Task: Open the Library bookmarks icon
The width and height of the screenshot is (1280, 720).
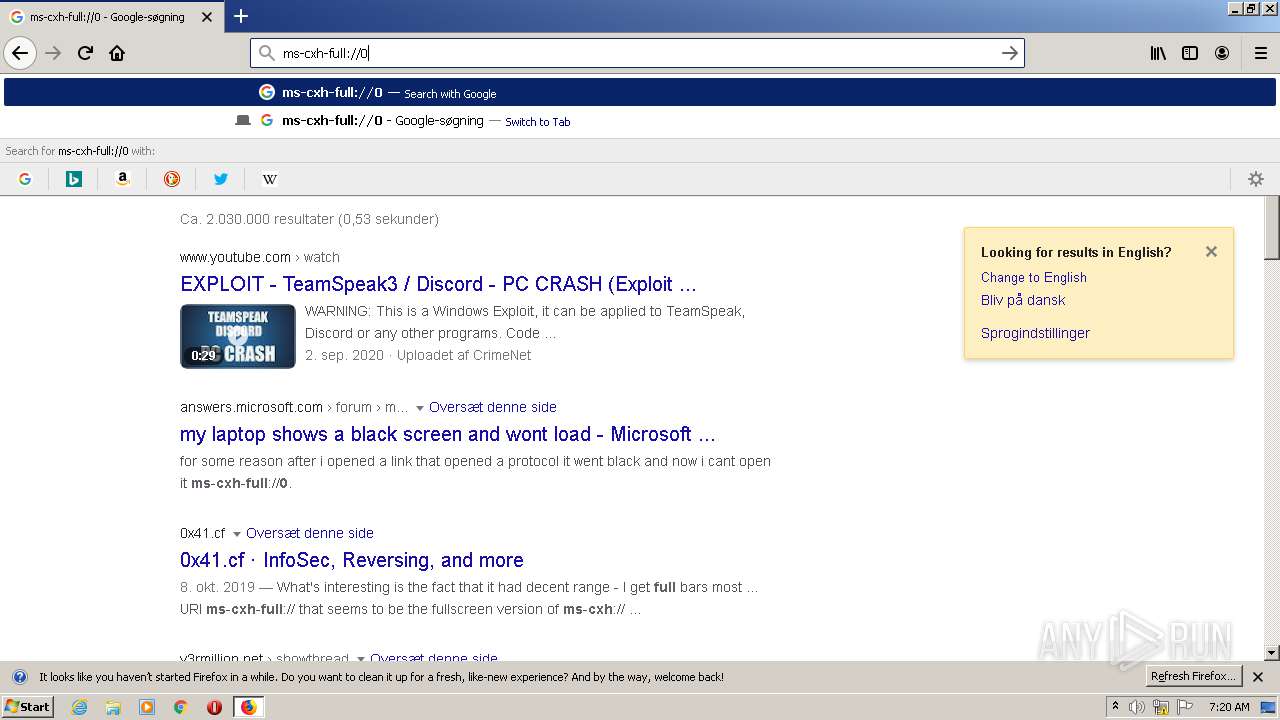Action: [x=1158, y=53]
